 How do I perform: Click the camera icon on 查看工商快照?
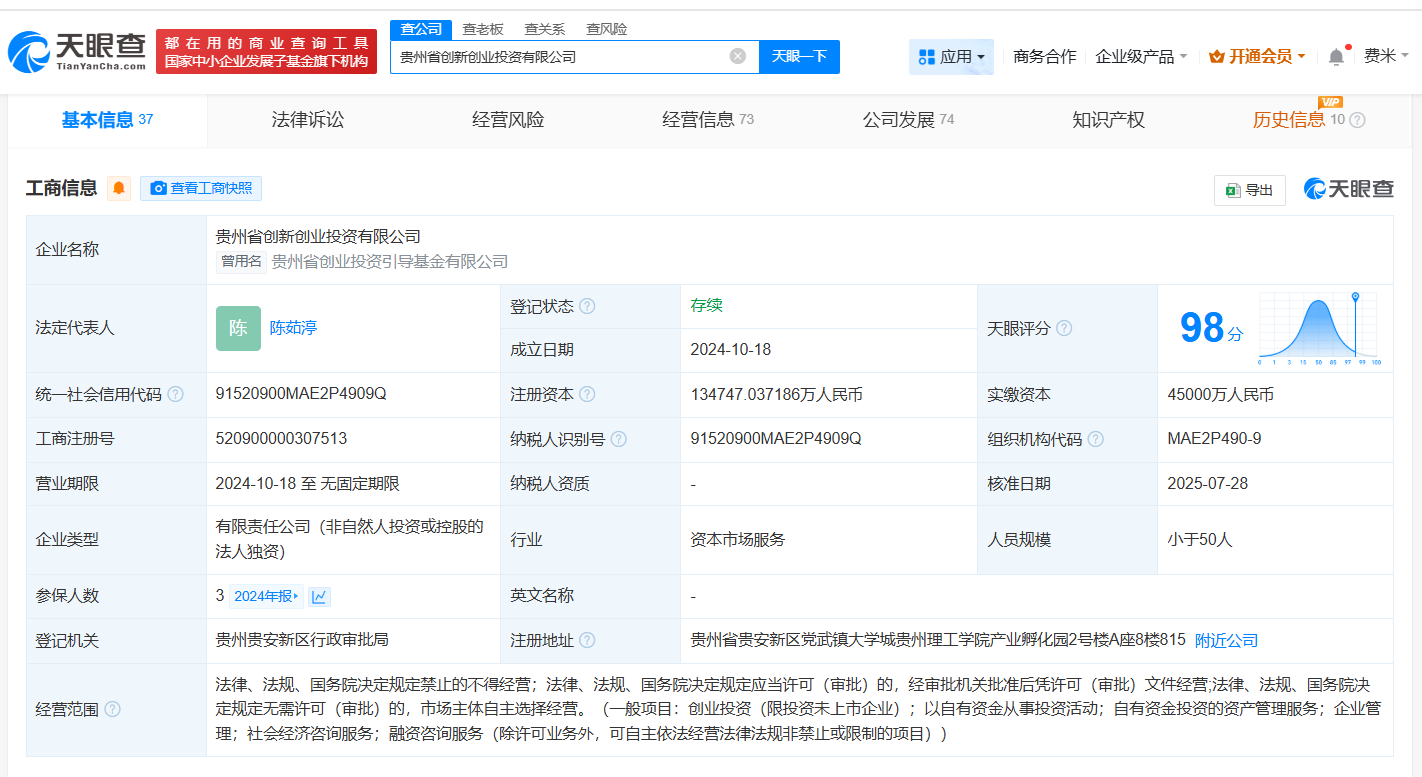[x=157, y=188]
